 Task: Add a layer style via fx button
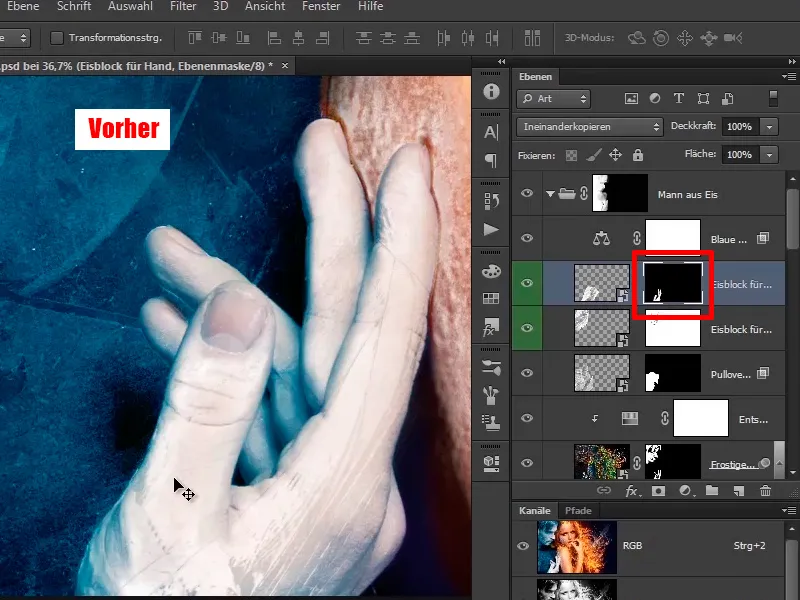click(x=633, y=491)
